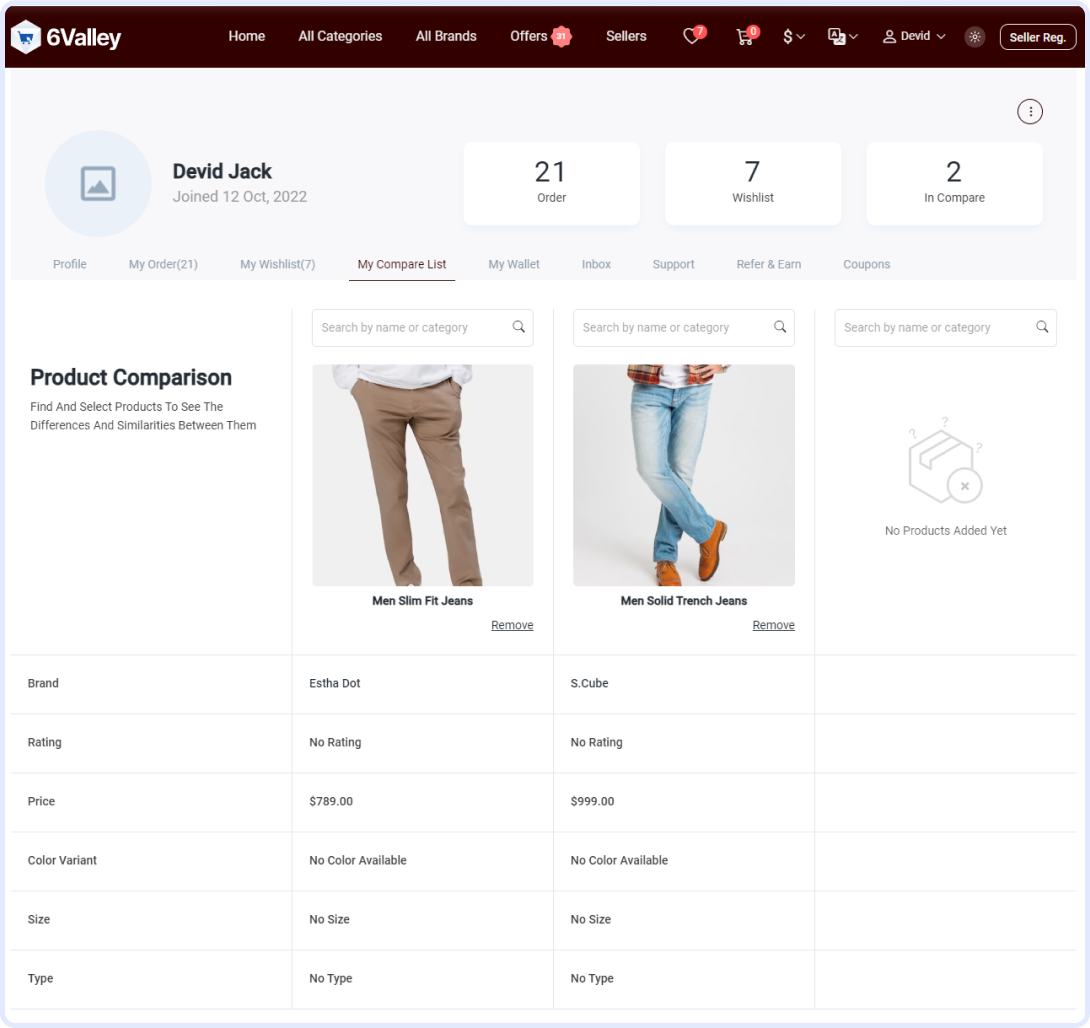This screenshot has height=1028, width=1090.
Task: Switch to My Order(21) tab
Action: [163, 264]
